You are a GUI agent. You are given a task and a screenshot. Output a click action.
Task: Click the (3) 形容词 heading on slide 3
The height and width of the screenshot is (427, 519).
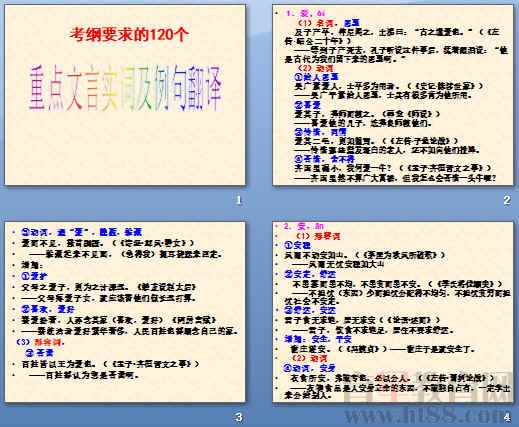41,342
